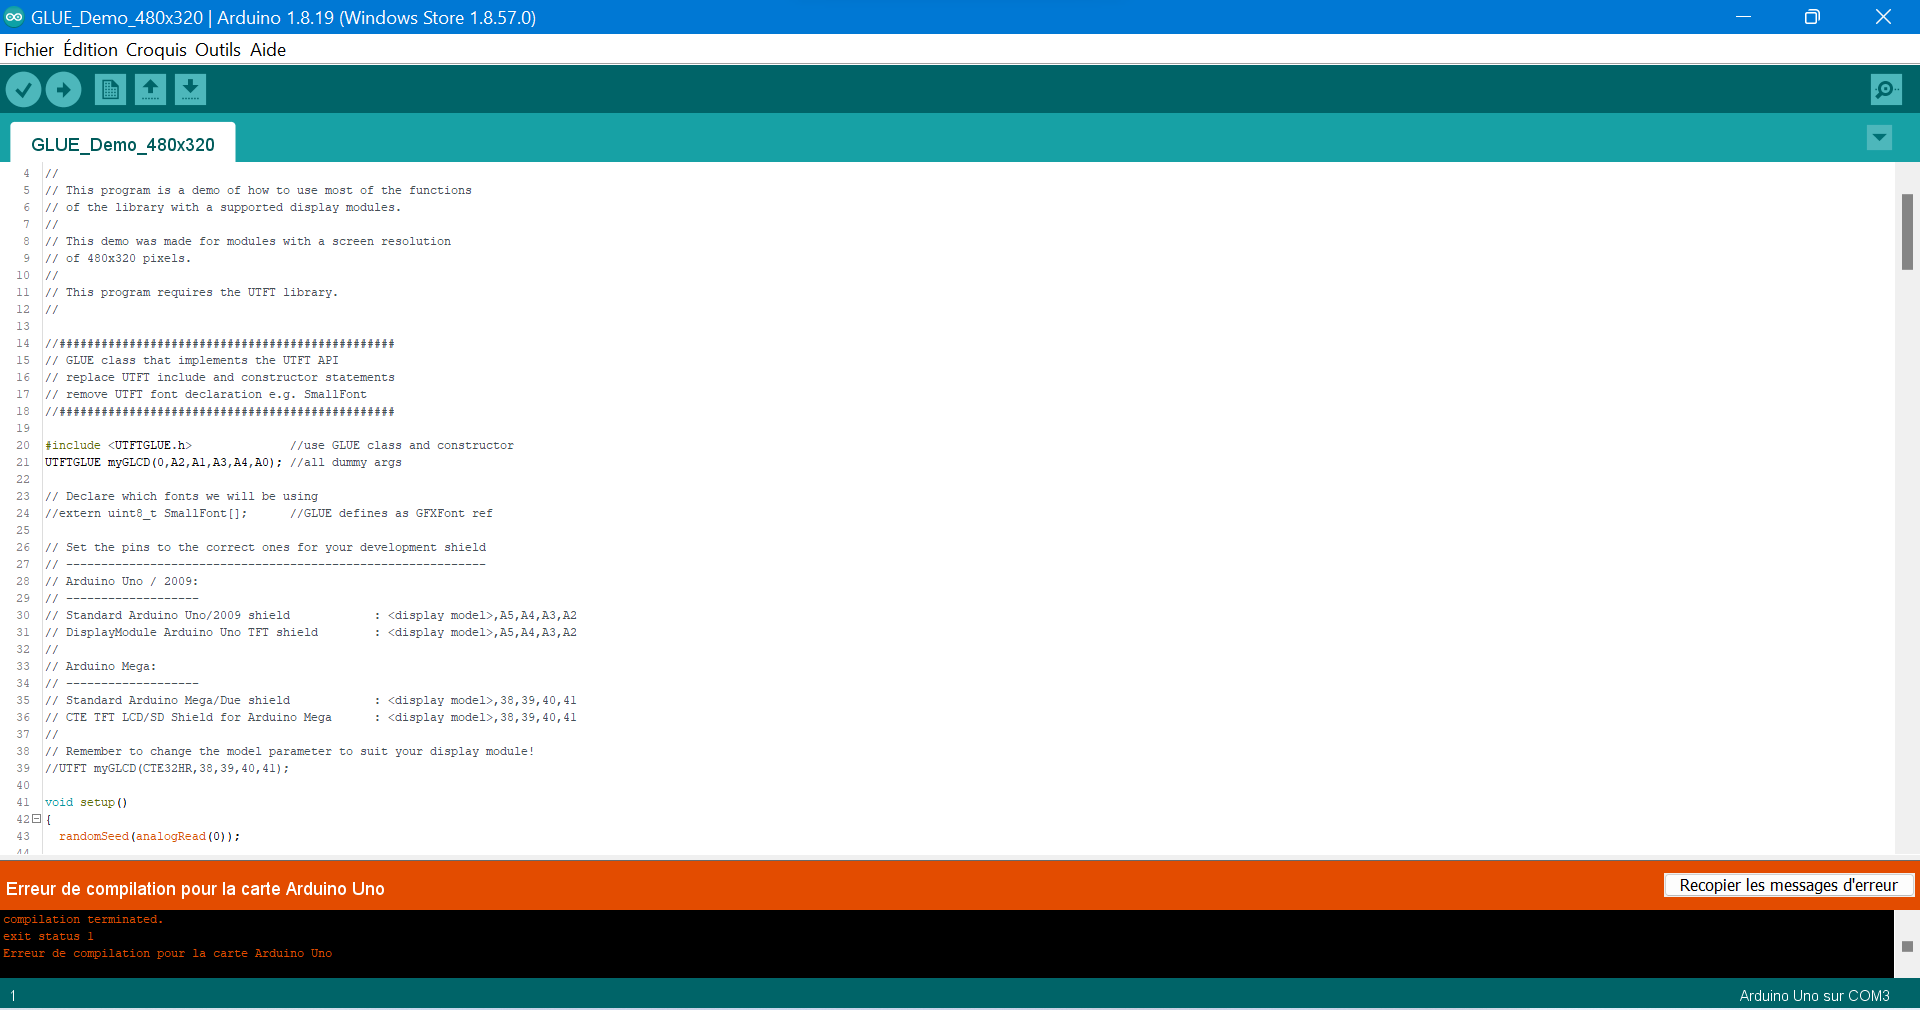The image size is (1920, 1010).
Task: Save the sketch with Save icon
Action: click(x=190, y=90)
